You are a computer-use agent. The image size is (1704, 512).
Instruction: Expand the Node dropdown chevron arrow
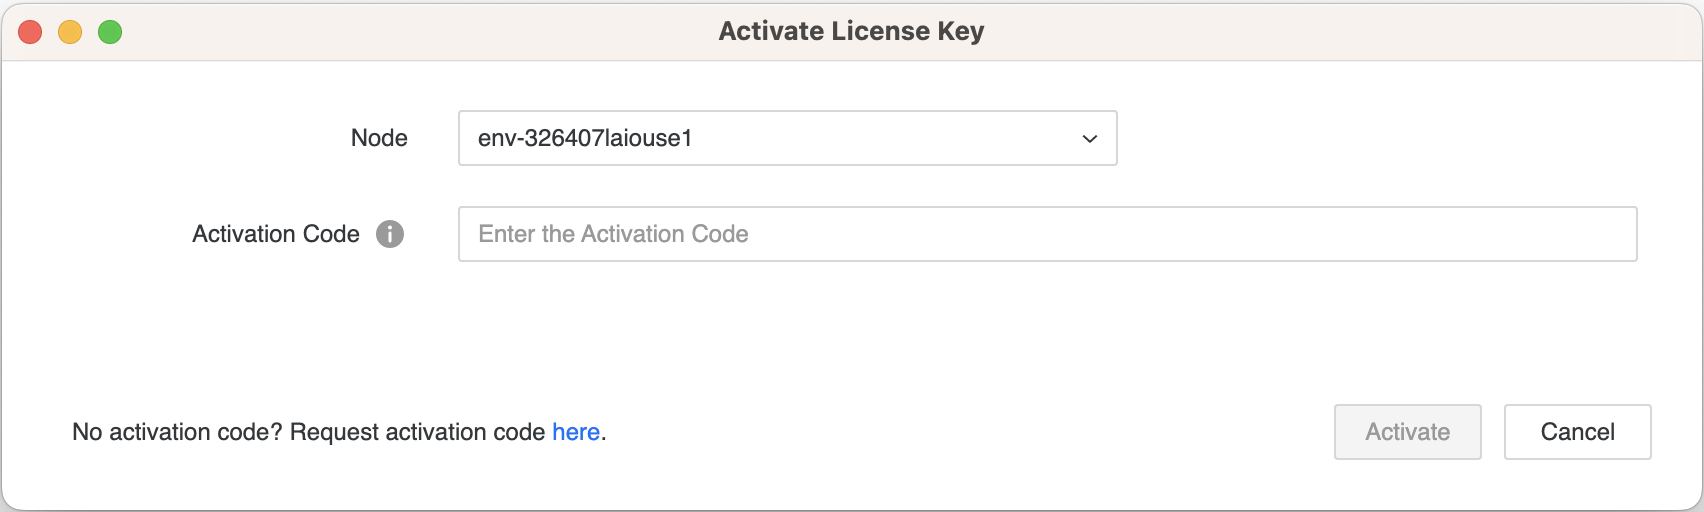[1090, 139]
